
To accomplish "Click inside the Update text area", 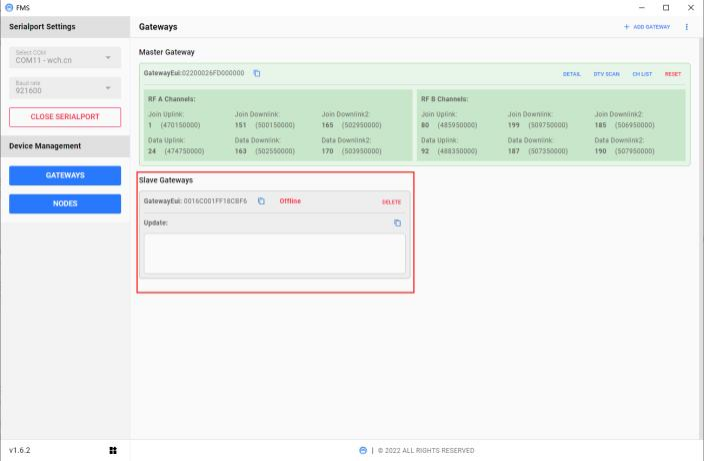I will (274, 253).
